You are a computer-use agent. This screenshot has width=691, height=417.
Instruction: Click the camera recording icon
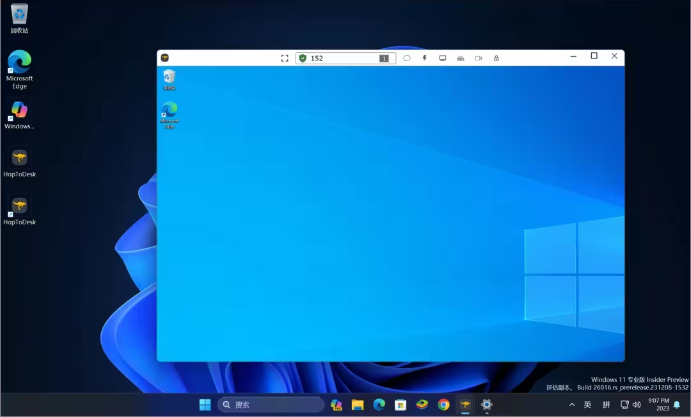click(x=478, y=58)
